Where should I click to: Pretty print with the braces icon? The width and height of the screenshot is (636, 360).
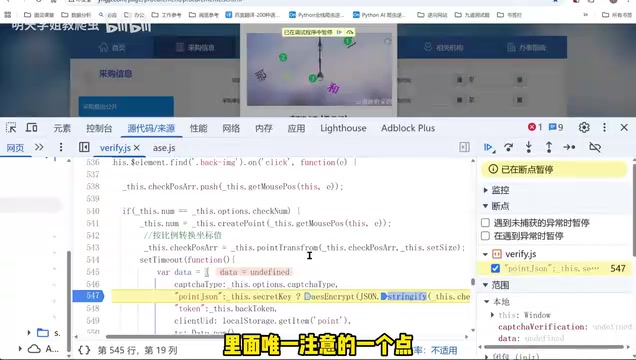point(84,350)
